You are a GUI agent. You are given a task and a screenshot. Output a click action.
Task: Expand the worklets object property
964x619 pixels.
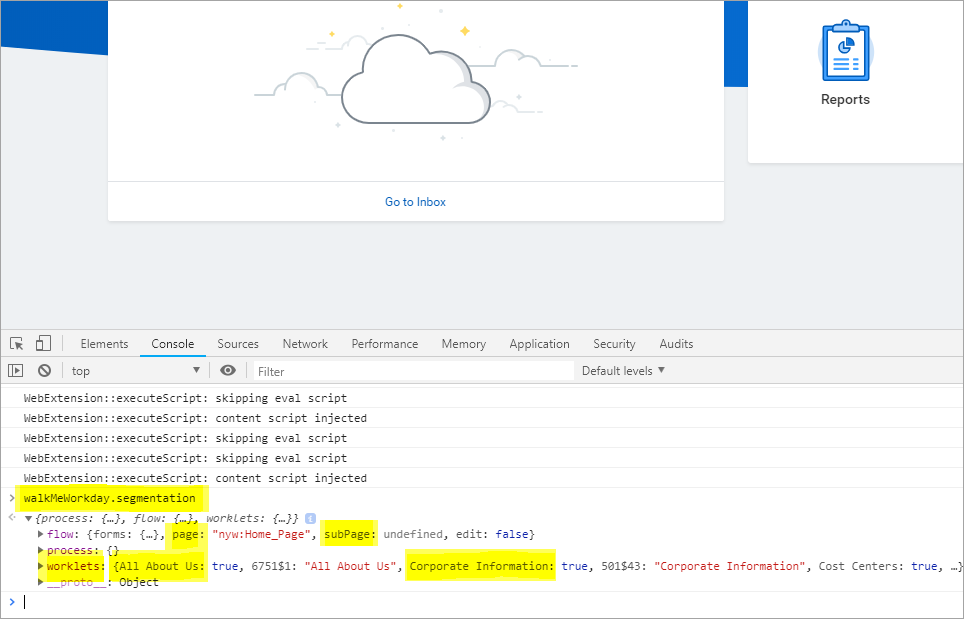tap(41, 566)
